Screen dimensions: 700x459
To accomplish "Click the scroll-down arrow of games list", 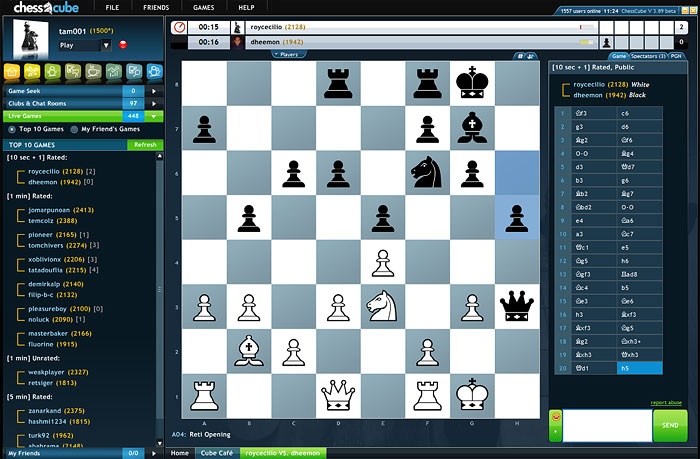I will 159,443.
